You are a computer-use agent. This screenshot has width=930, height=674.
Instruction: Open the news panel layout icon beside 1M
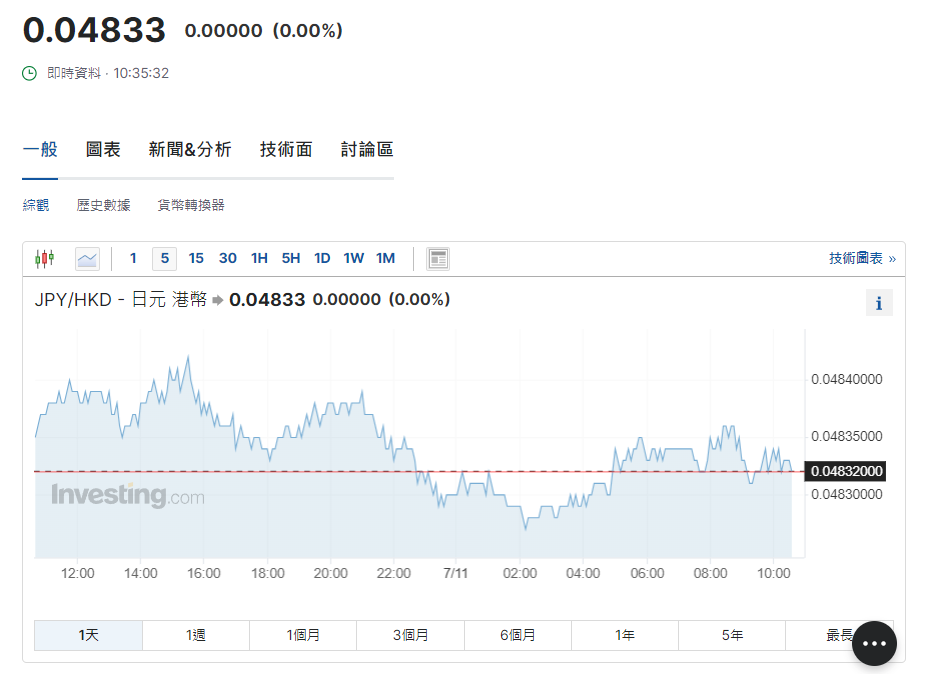pos(437,258)
